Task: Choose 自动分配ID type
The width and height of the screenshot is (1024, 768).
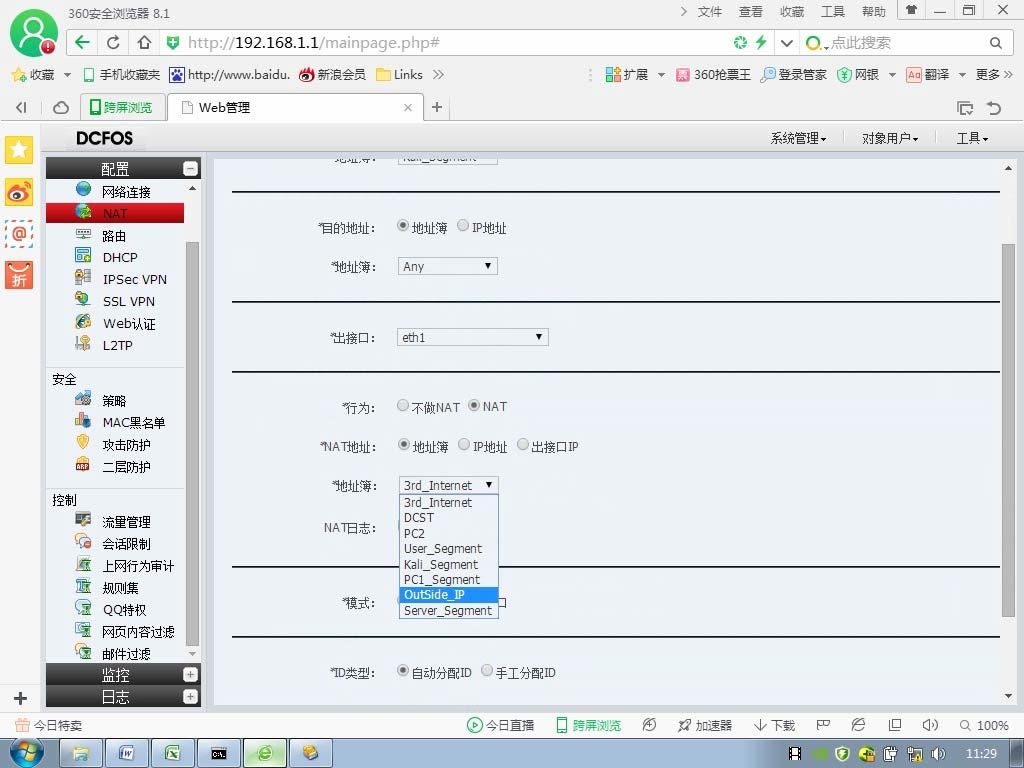Action: 403,671
